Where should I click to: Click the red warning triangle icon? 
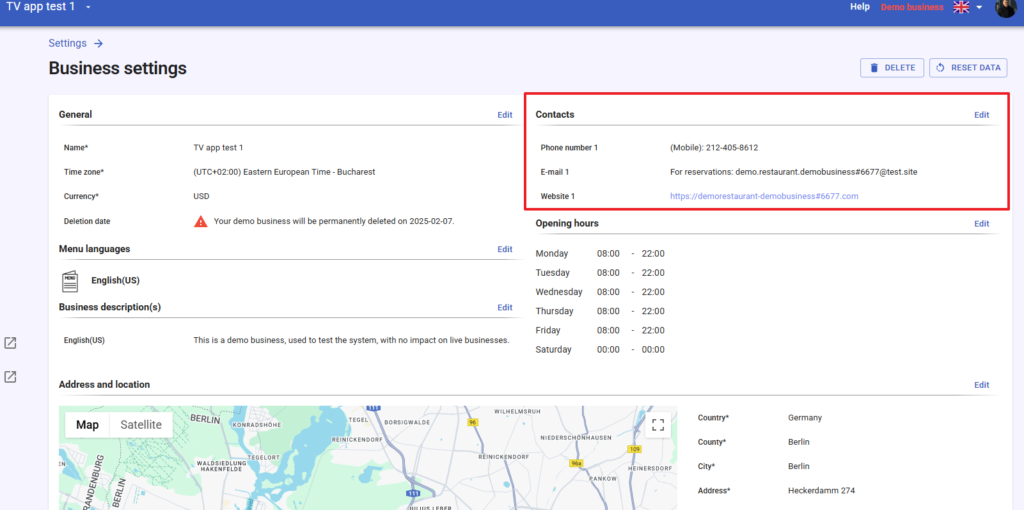(200, 221)
